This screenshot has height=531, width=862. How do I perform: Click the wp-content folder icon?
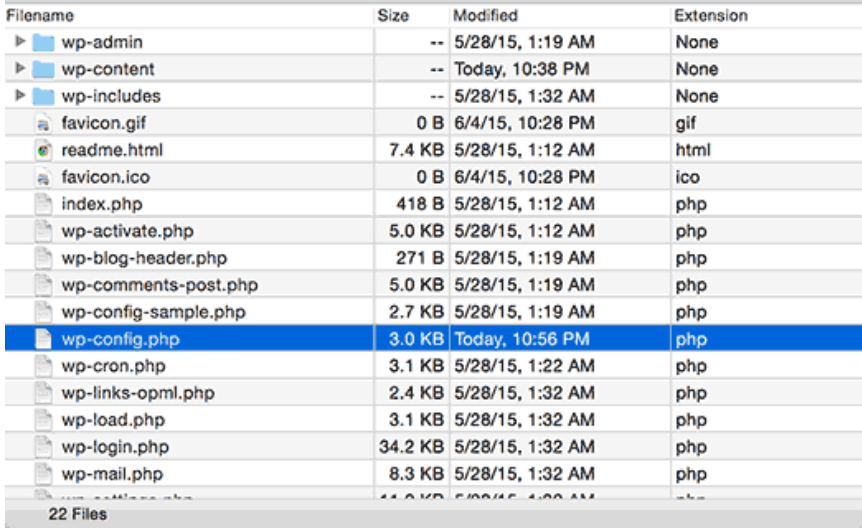click(43, 69)
